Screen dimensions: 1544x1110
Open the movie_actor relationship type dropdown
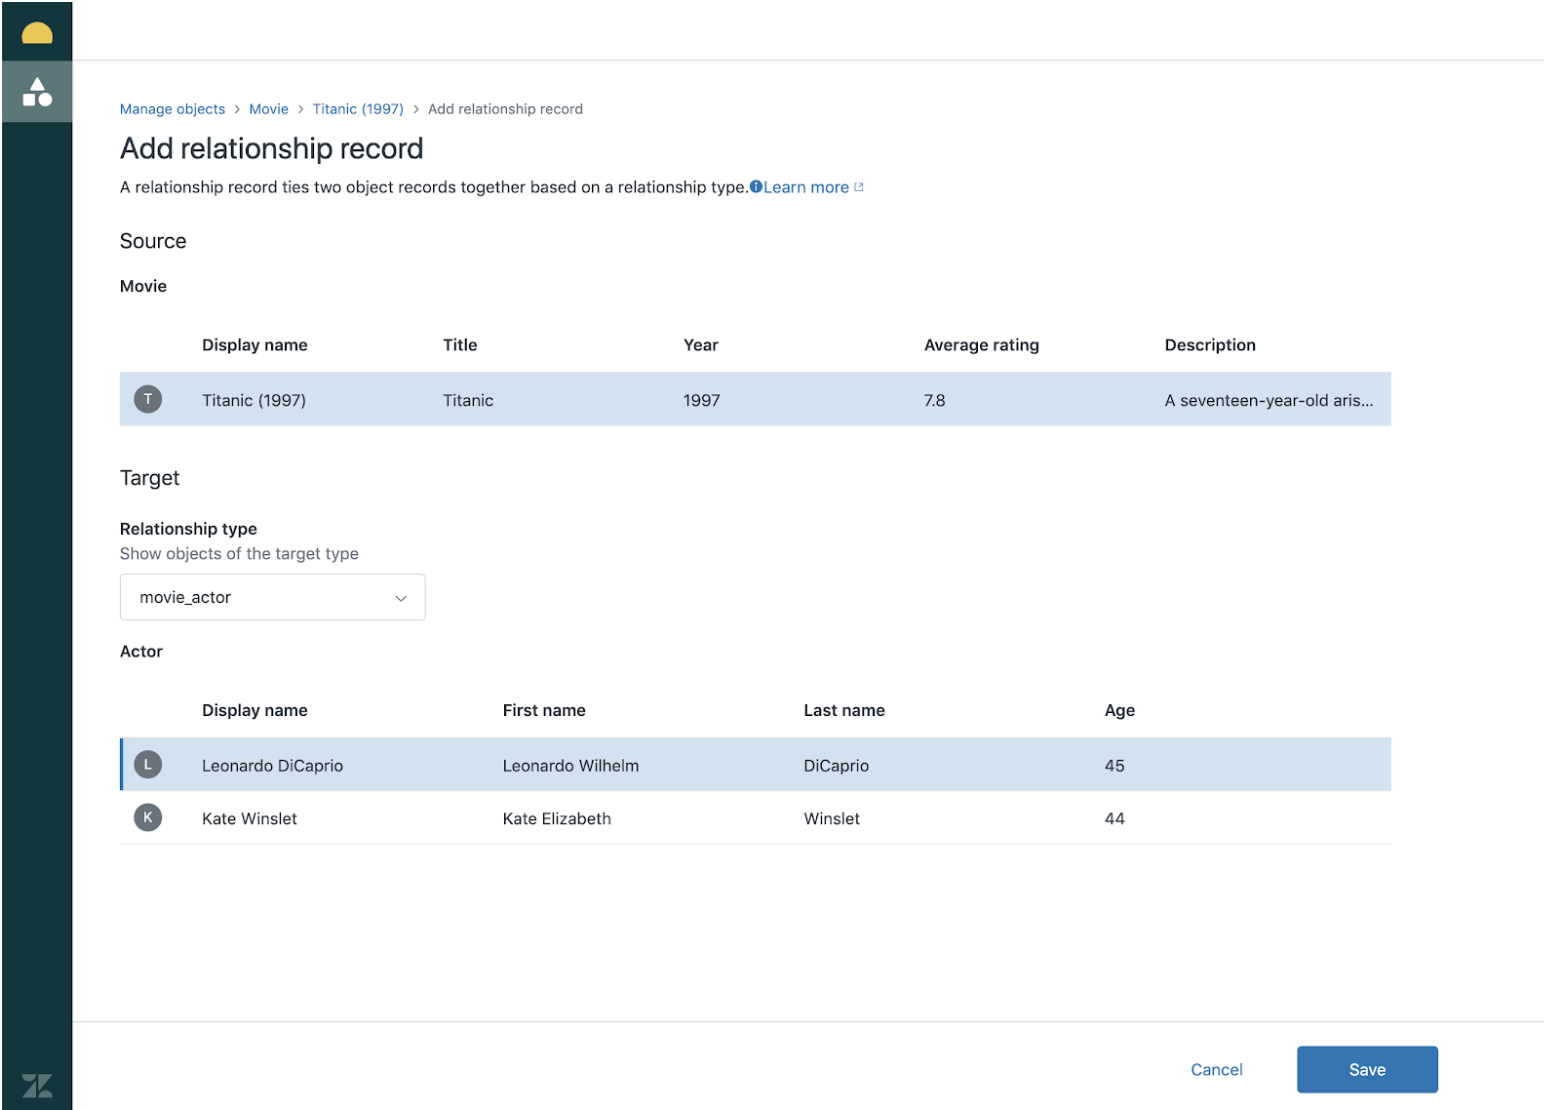click(272, 597)
